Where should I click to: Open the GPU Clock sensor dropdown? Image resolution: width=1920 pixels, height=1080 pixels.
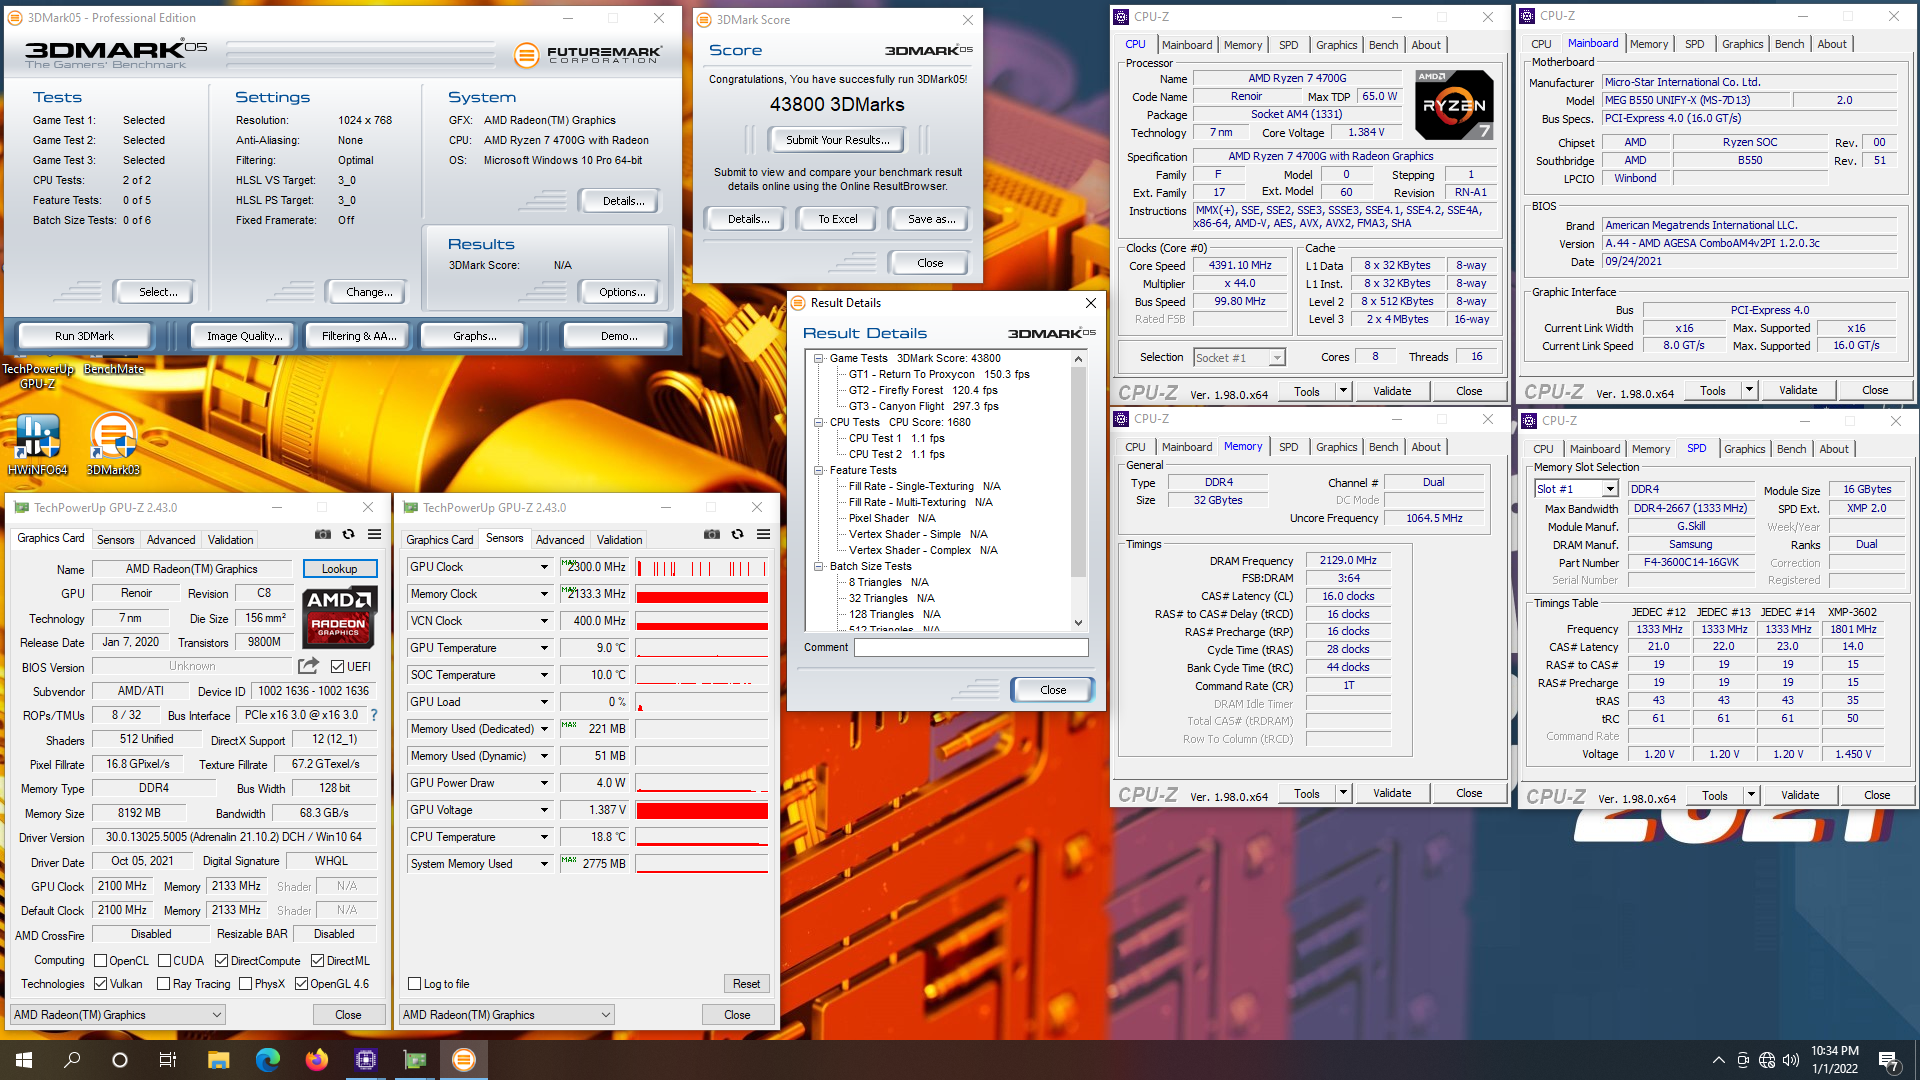tap(544, 567)
